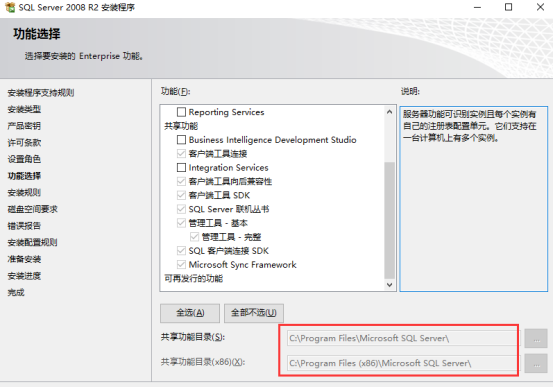
Task: Select the 产品密钥 step
Action: pyautogui.click(x=24, y=126)
